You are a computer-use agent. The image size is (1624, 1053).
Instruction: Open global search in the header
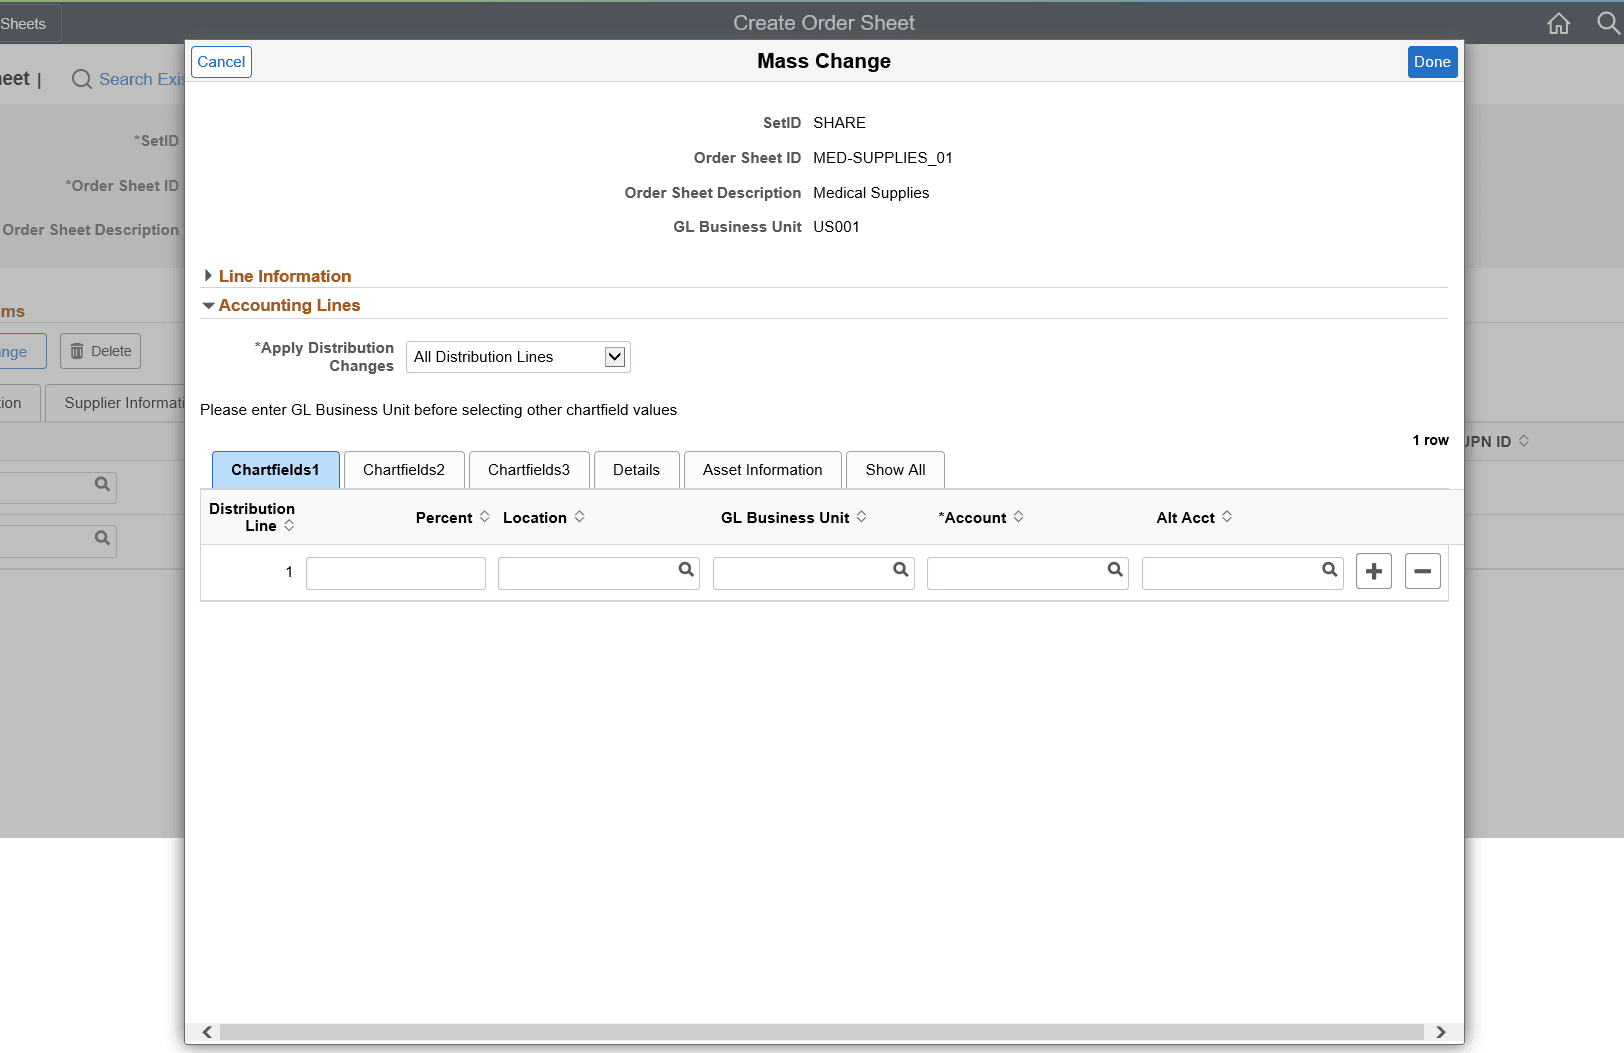click(x=1608, y=23)
